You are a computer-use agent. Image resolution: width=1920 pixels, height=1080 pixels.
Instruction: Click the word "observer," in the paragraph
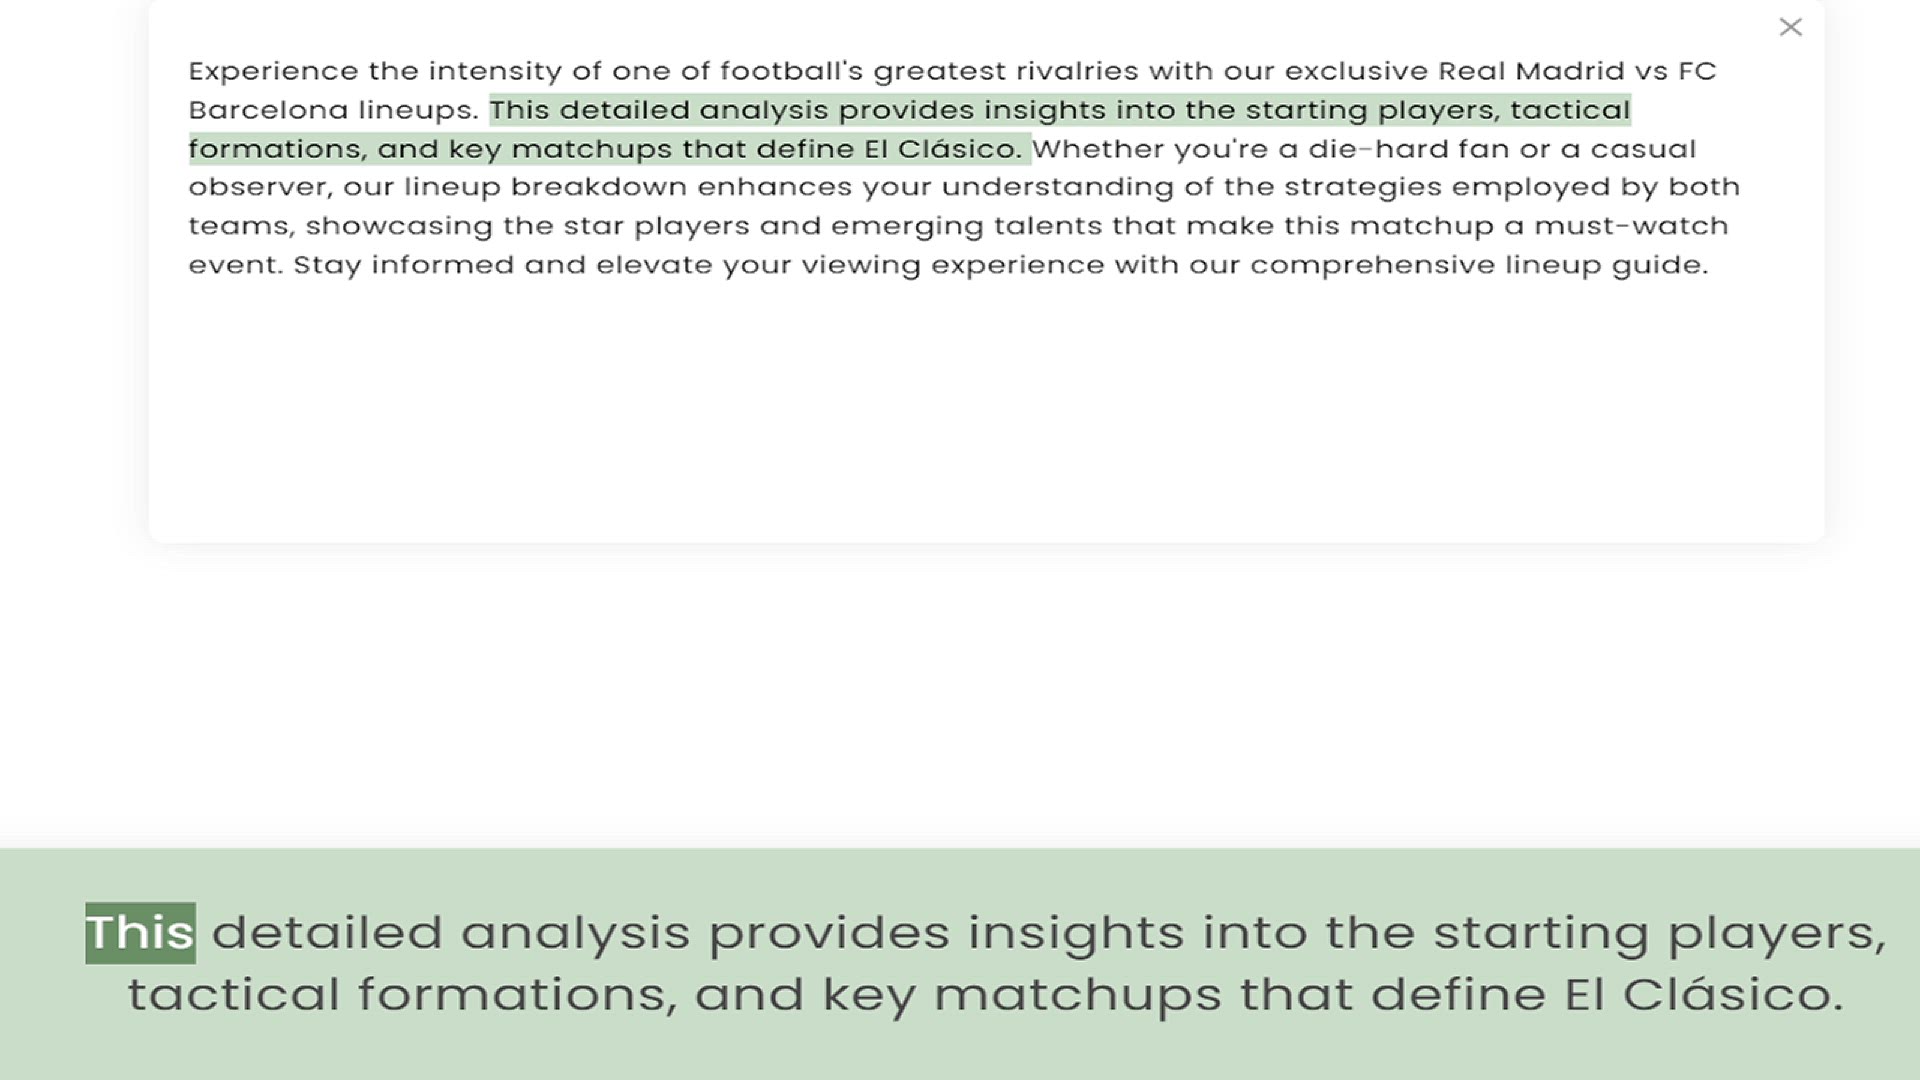(x=260, y=187)
